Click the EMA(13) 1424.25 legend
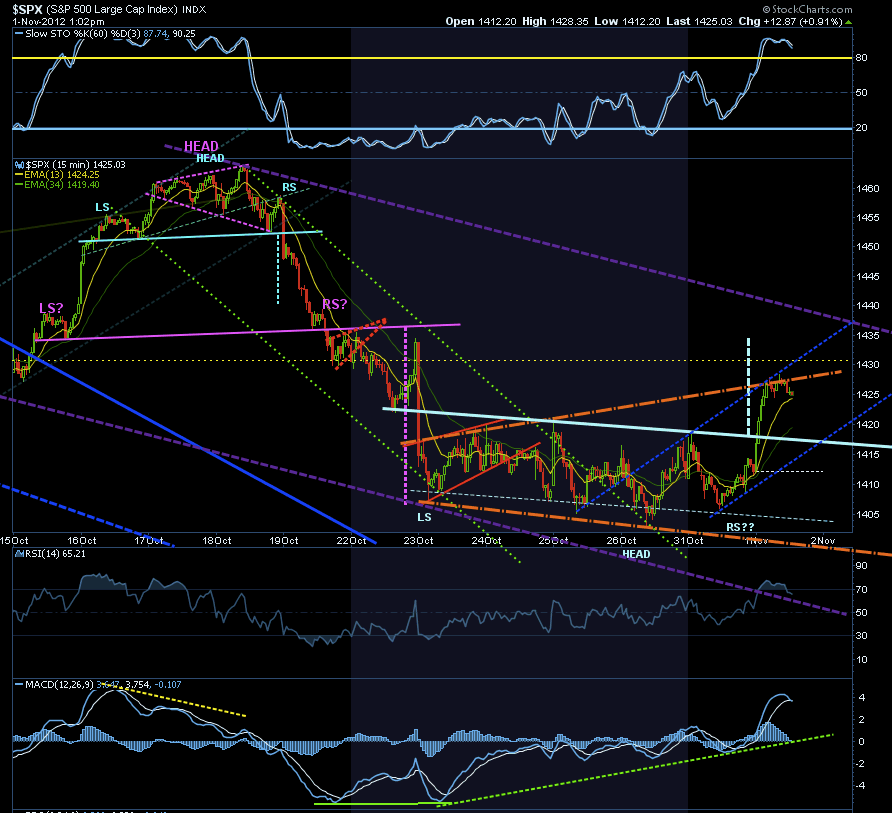The width and height of the screenshot is (892, 813). (57, 175)
